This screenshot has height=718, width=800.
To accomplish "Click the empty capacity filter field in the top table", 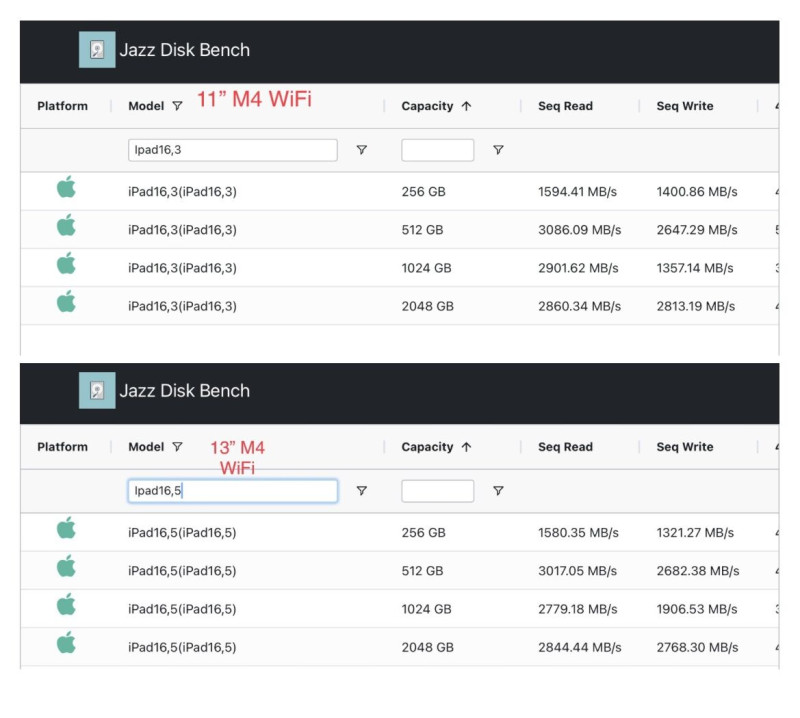I will click(438, 150).
